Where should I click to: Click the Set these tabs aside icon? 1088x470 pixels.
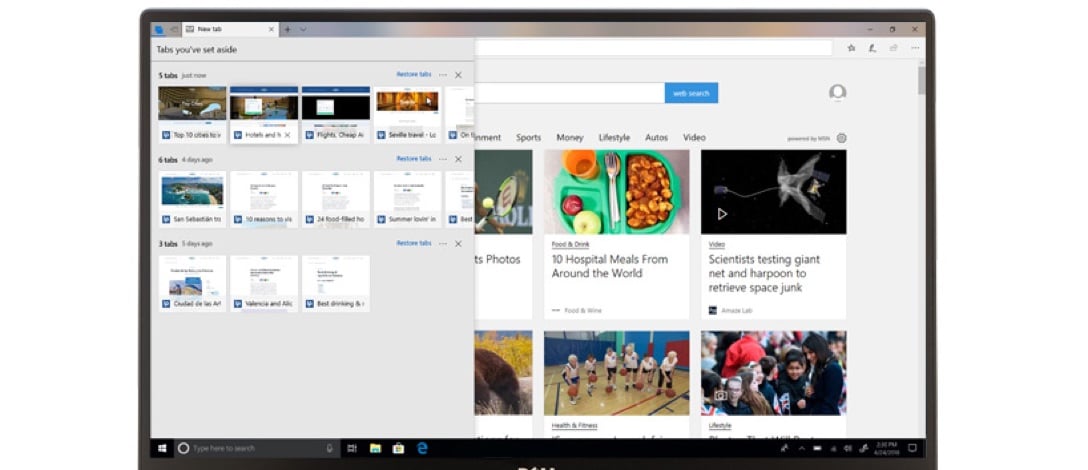tap(173, 29)
